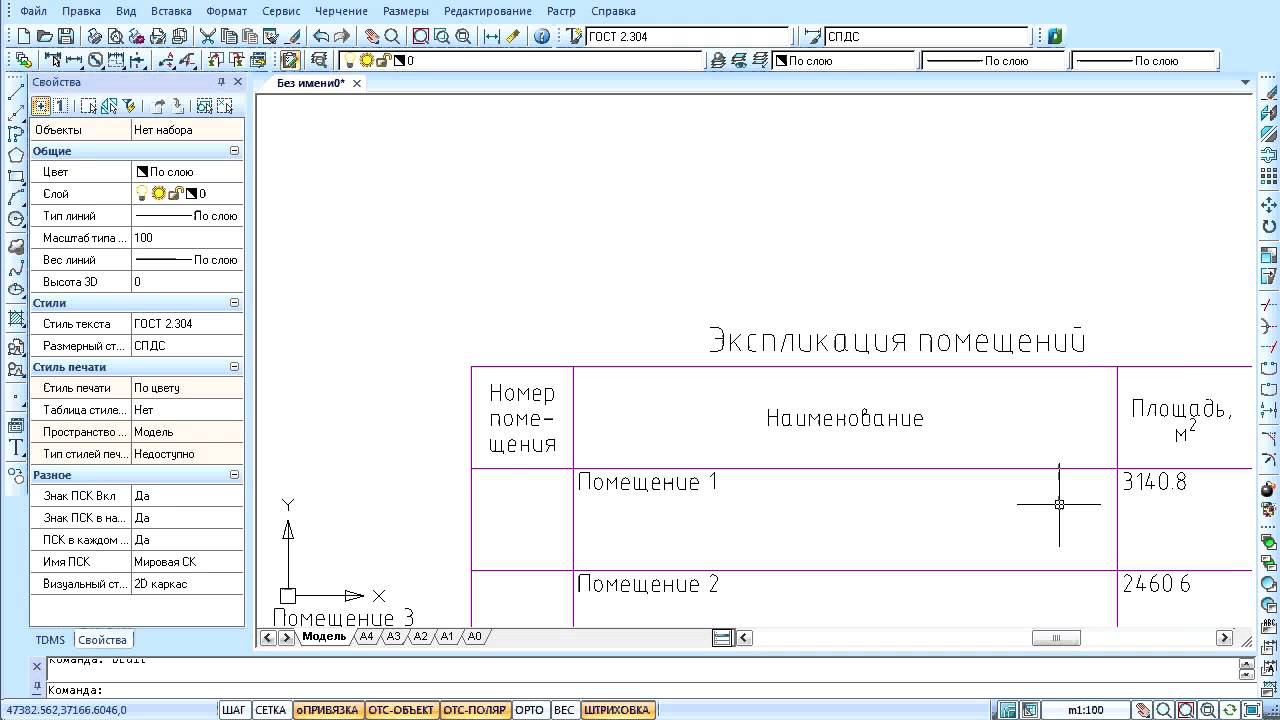Screen dimensions: 1280x720
Task: Select the Polygon drawing tool
Action: [x=16, y=155]
